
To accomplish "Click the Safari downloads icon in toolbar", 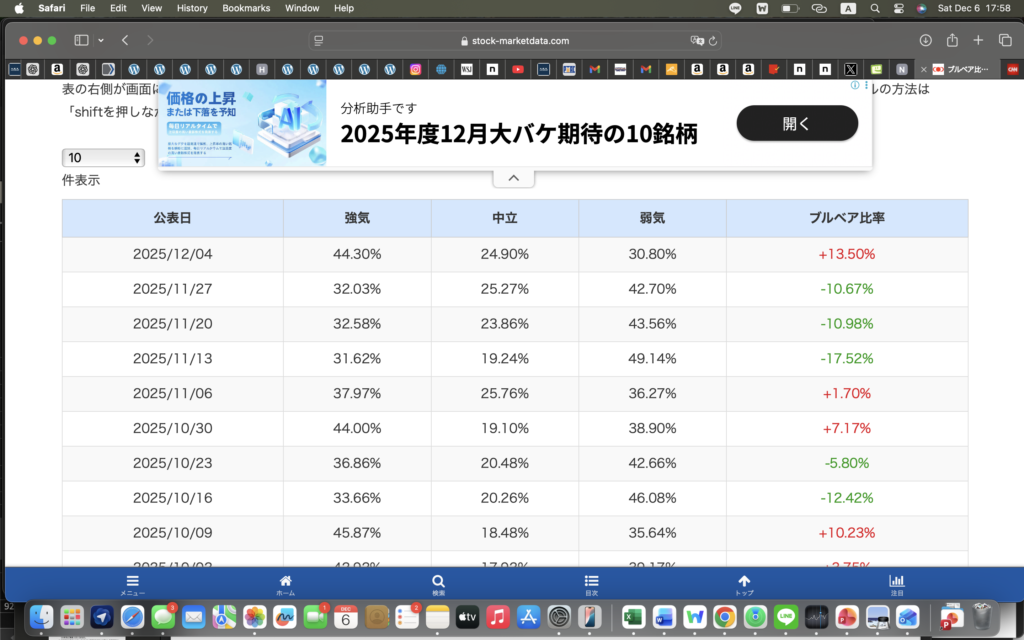I will [925, 40].
